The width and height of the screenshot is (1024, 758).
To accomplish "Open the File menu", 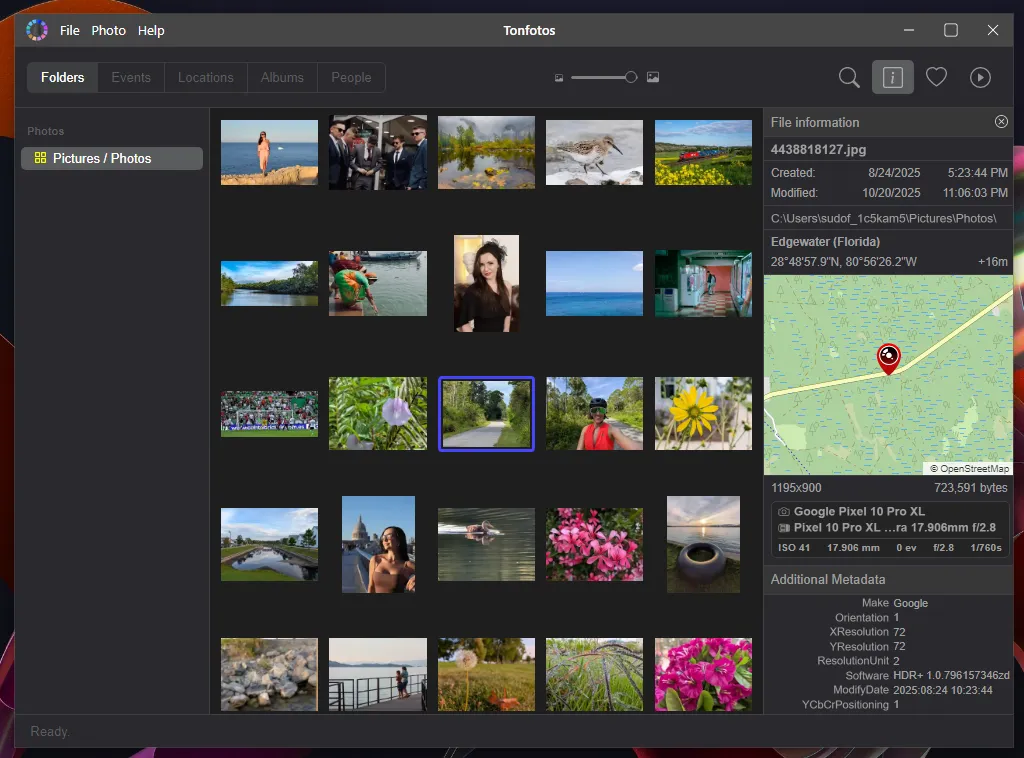I will [x=69, y=30].
